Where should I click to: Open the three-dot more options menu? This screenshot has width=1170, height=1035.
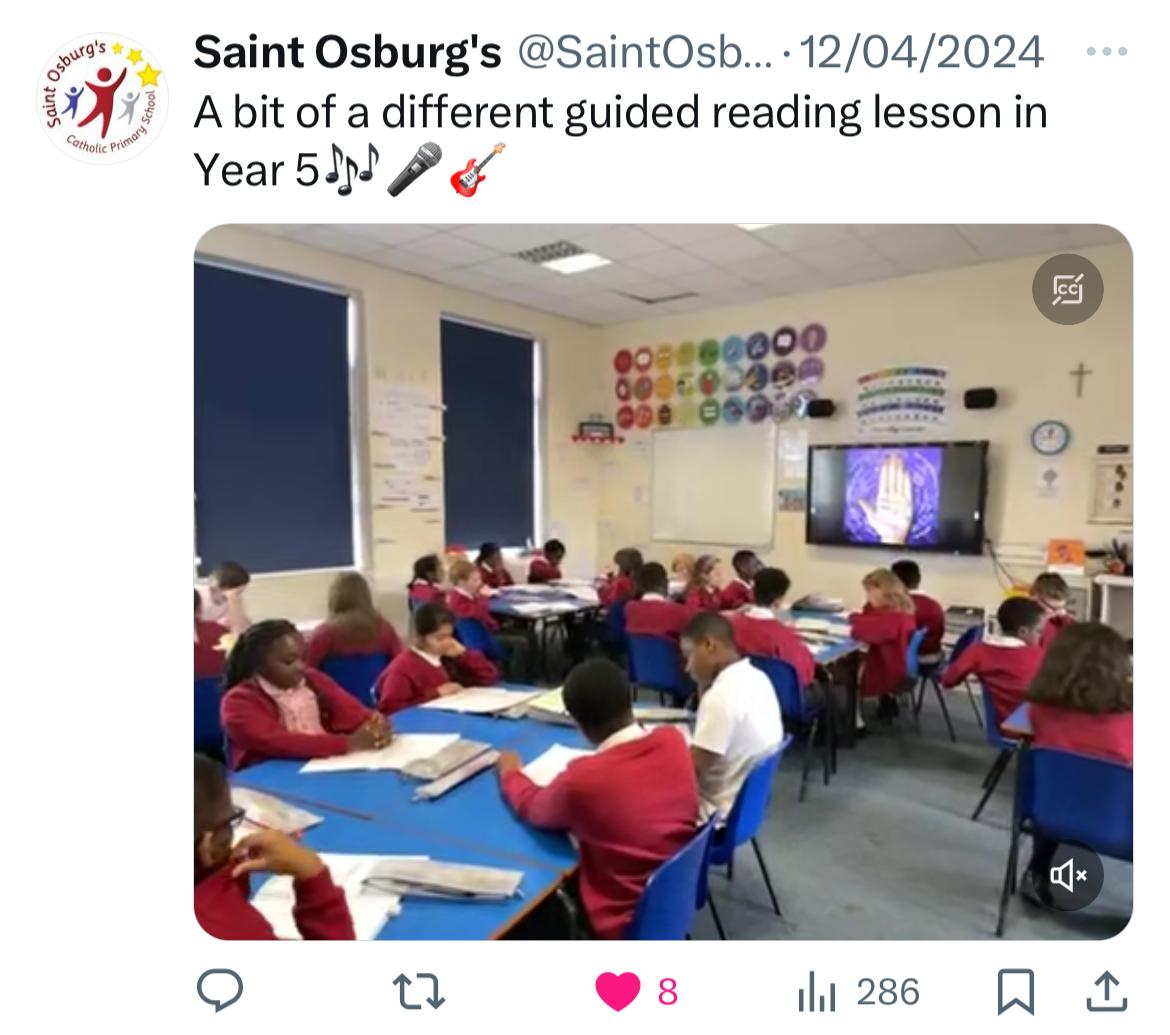point(1107,51)
